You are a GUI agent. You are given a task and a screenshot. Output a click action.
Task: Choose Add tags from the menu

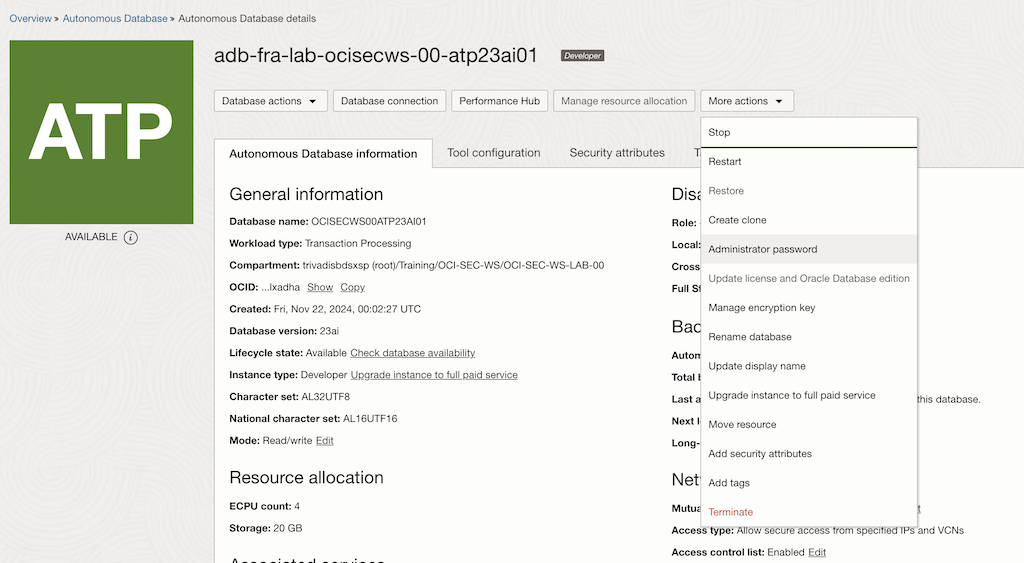click(808, 483)
